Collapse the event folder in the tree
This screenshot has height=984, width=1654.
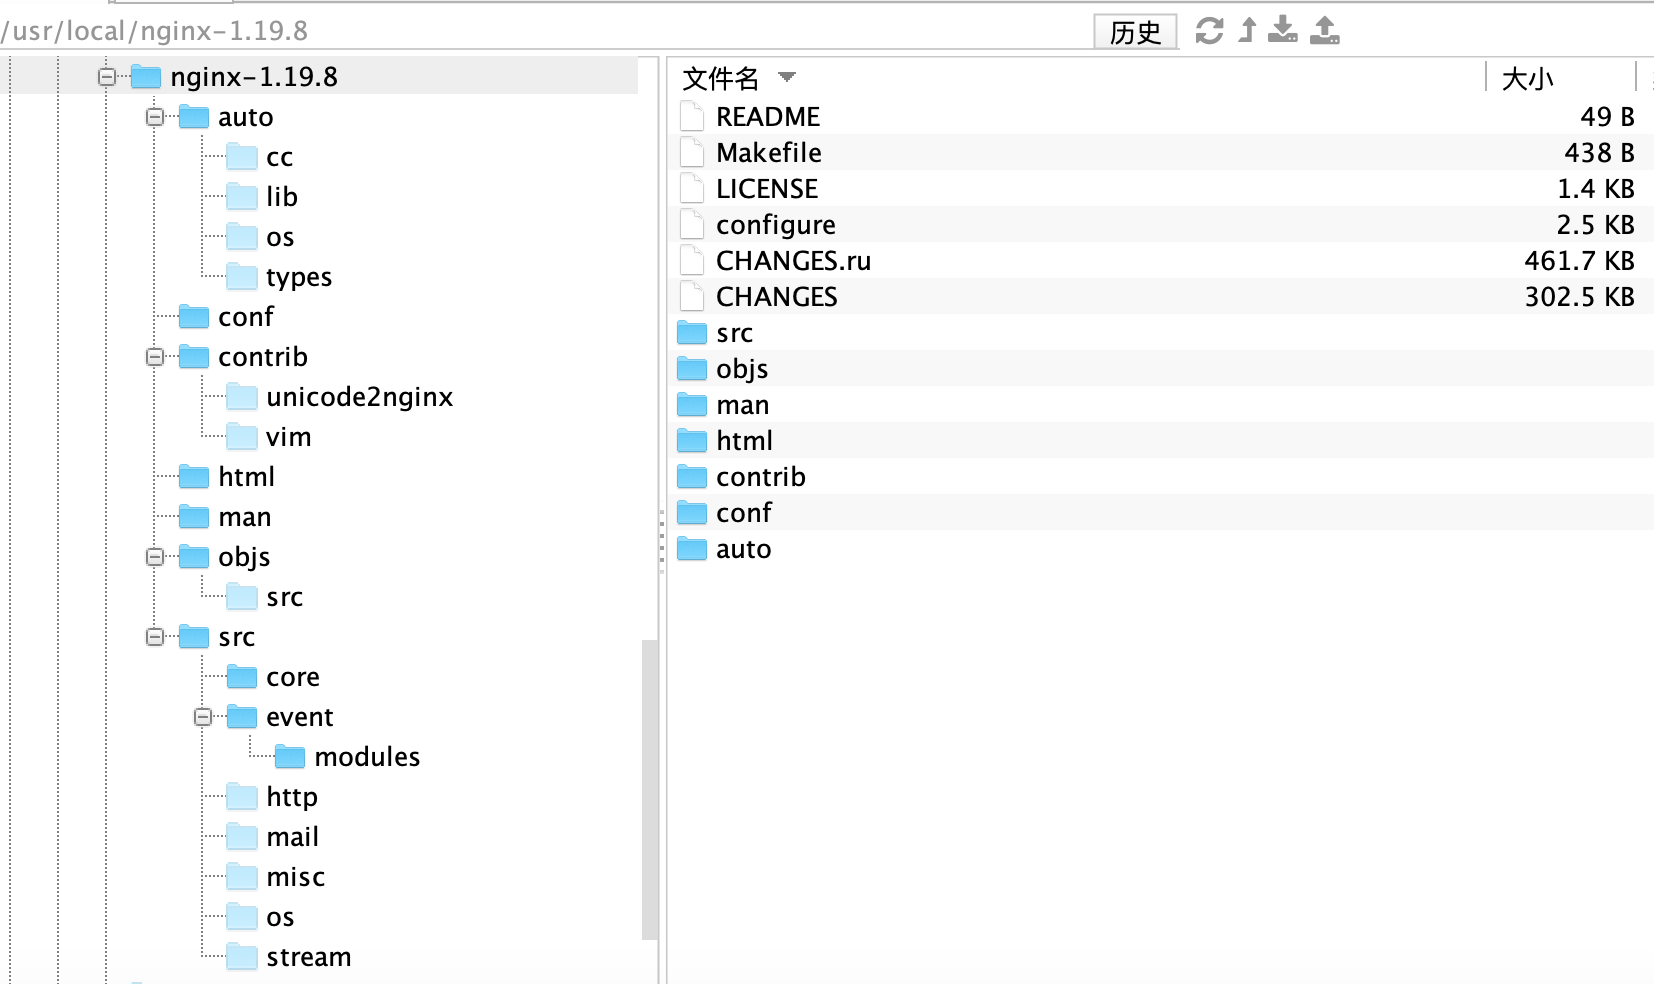[x=203, y=717]
